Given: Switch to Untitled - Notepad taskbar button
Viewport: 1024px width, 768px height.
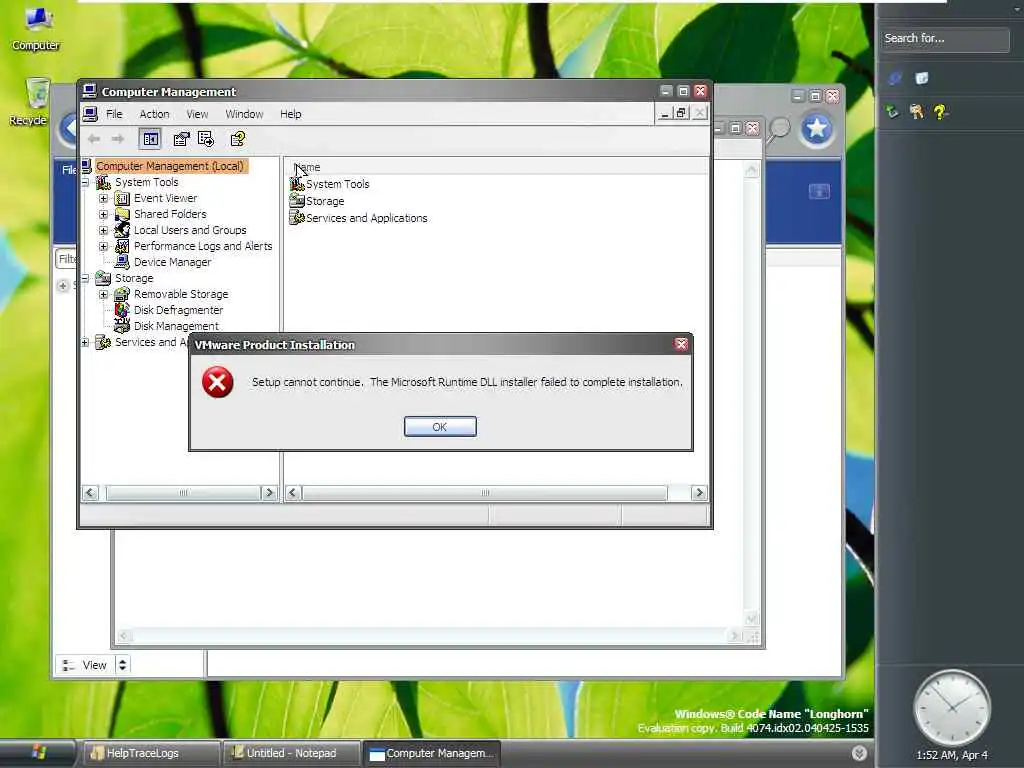Looking at the screenshot, I should pyautogui.click(x=291, y=753).
